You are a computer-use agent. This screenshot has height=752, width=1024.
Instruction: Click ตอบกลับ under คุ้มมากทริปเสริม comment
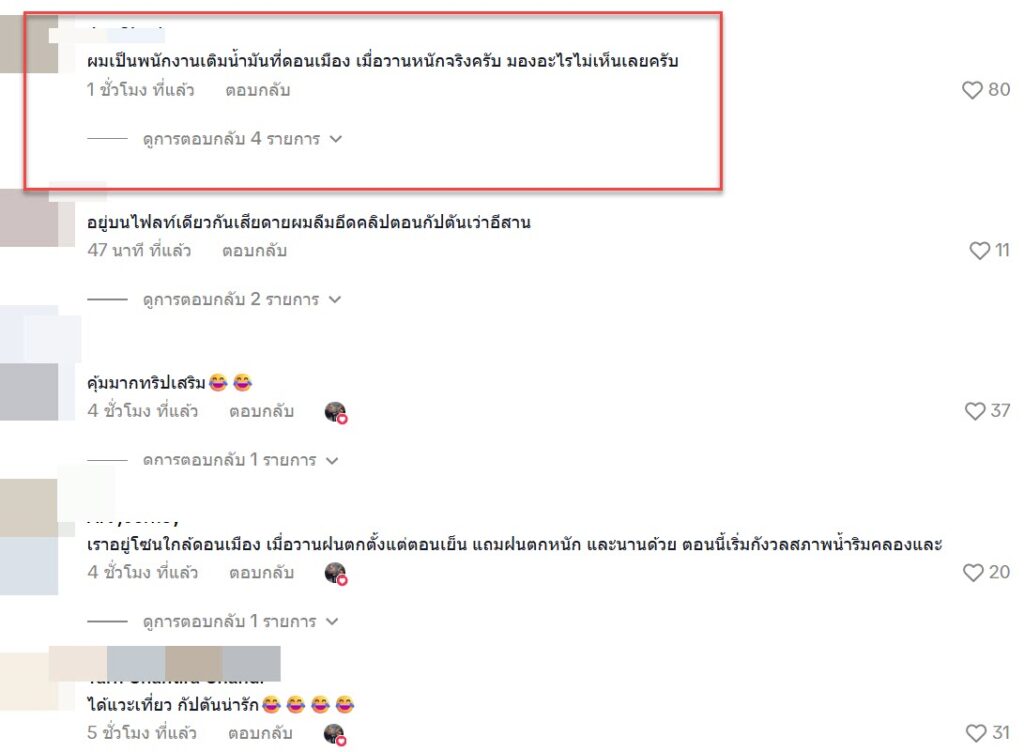point(261,411)
